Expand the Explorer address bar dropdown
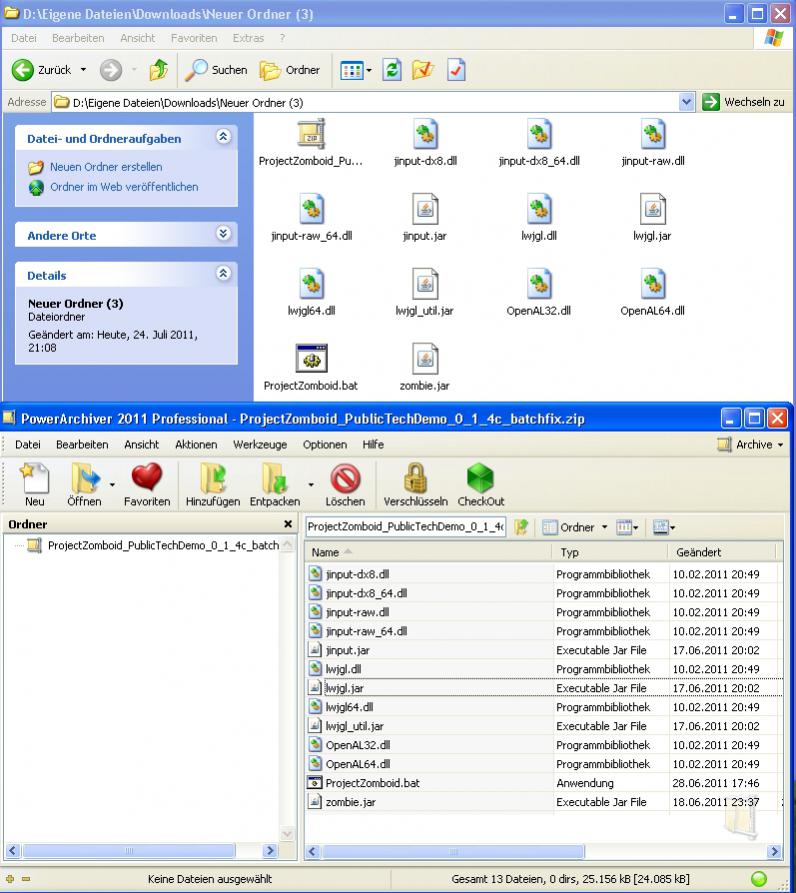The height and width of the screenshot is (893, 796). pyautogui.click(x=686, y=103)
